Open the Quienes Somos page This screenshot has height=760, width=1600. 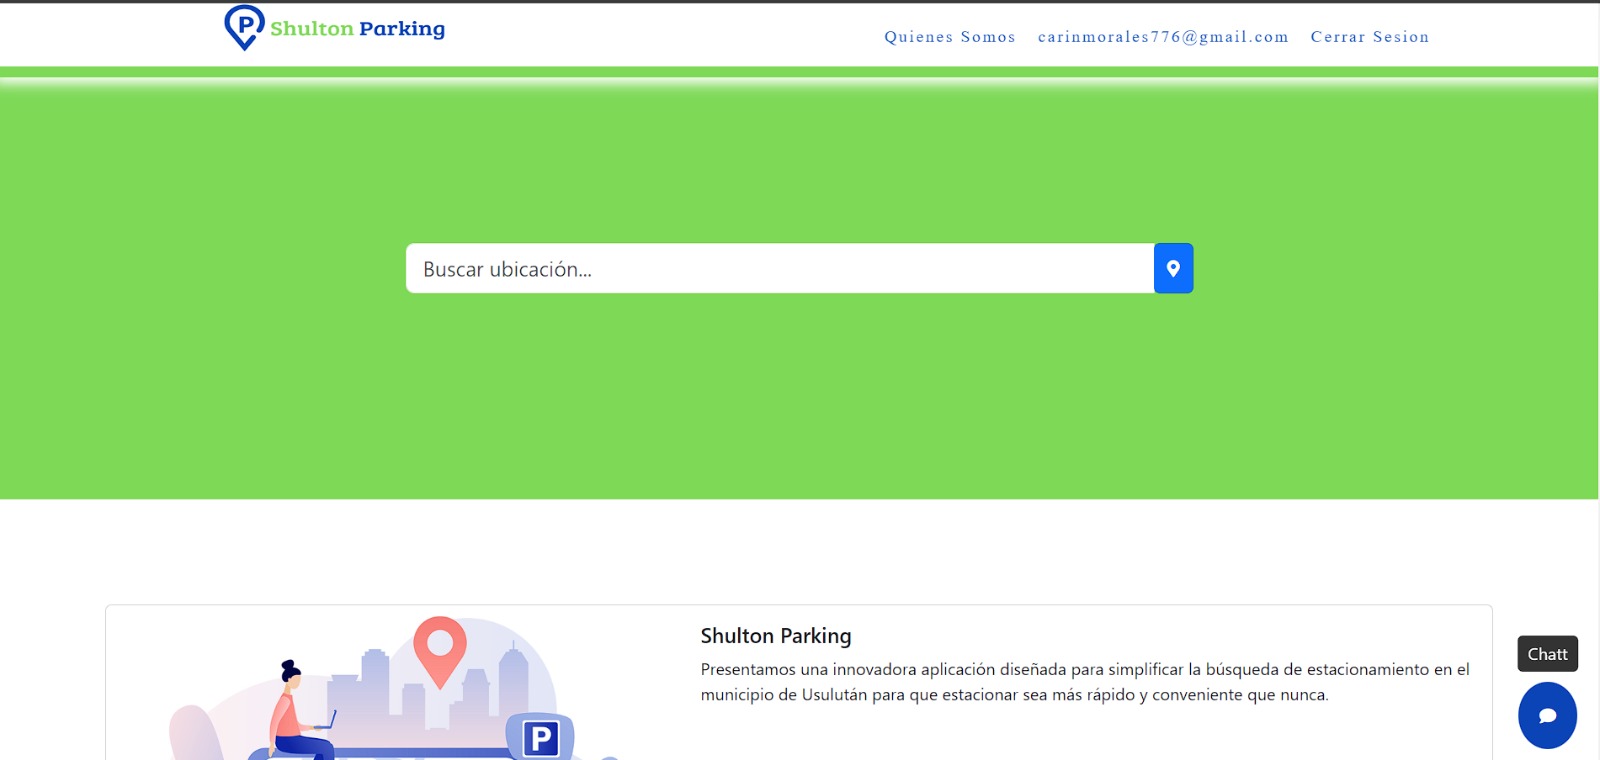(x=950, y=37)
